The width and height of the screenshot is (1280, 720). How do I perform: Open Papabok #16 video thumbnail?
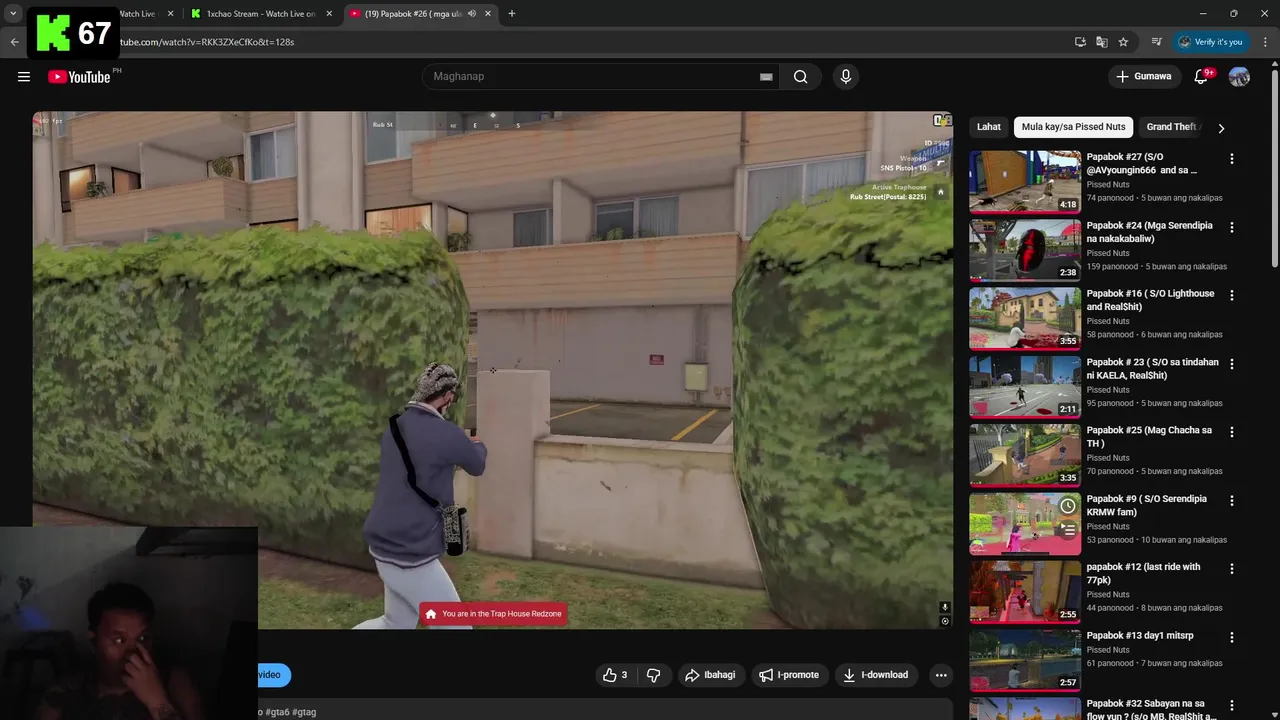pyautogui.click(x=1025, y=318)
